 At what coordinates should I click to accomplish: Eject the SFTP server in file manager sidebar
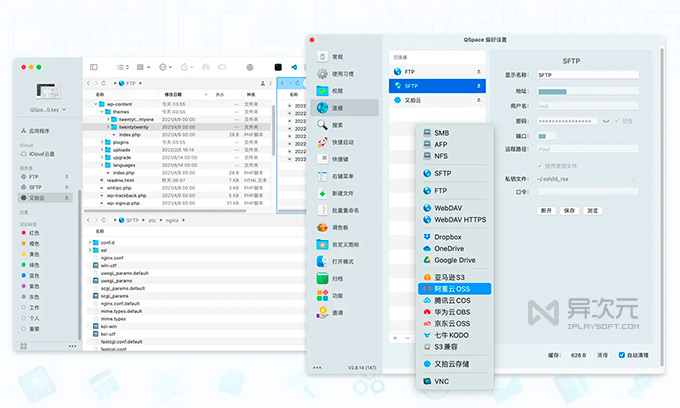coord(67,187)
